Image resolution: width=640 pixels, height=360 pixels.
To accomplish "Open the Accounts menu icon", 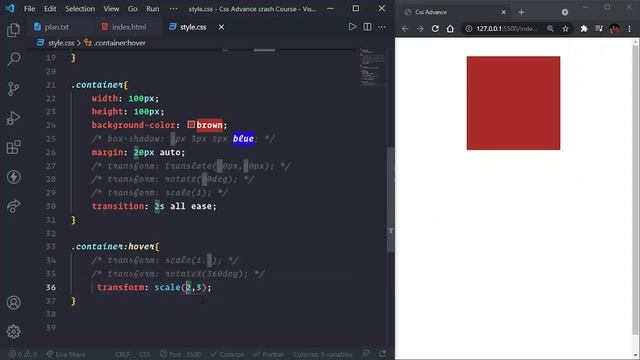I will (x=13, y=302).
